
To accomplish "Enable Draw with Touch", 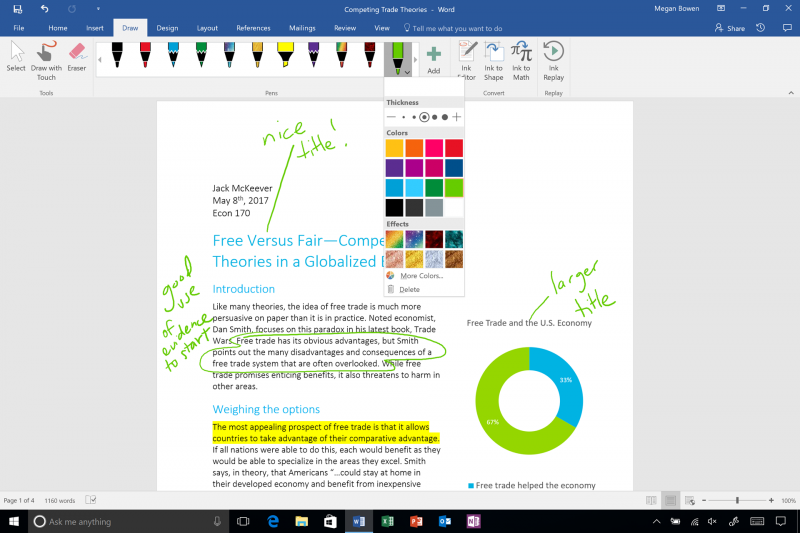I will tap(46, 61).
